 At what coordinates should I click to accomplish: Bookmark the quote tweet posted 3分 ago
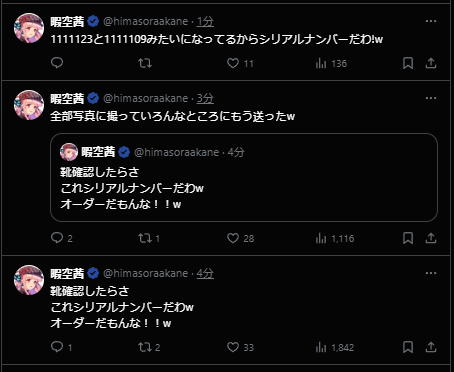(408, 238)
